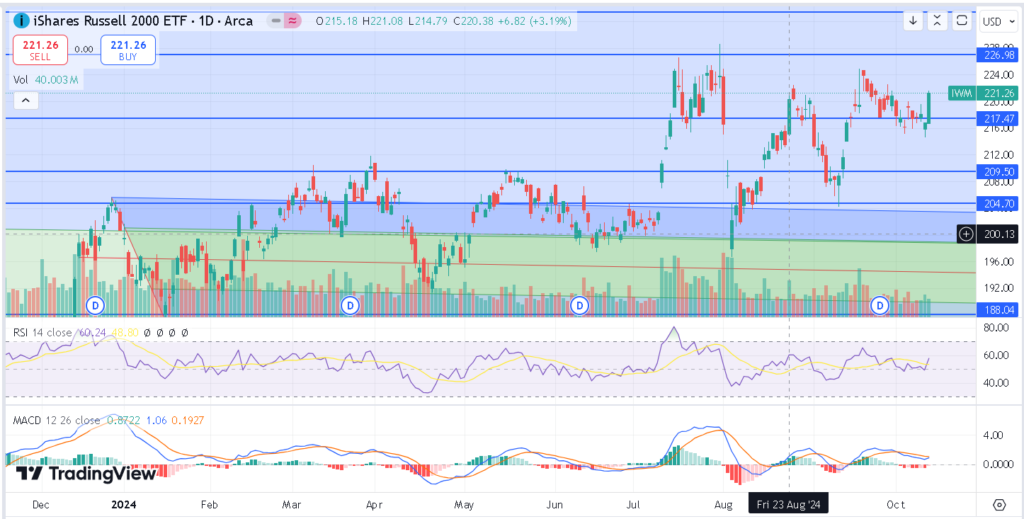Click the dividend D marker in June
The height and width of the screenshot is (519, 1024).
pos(579,305)
